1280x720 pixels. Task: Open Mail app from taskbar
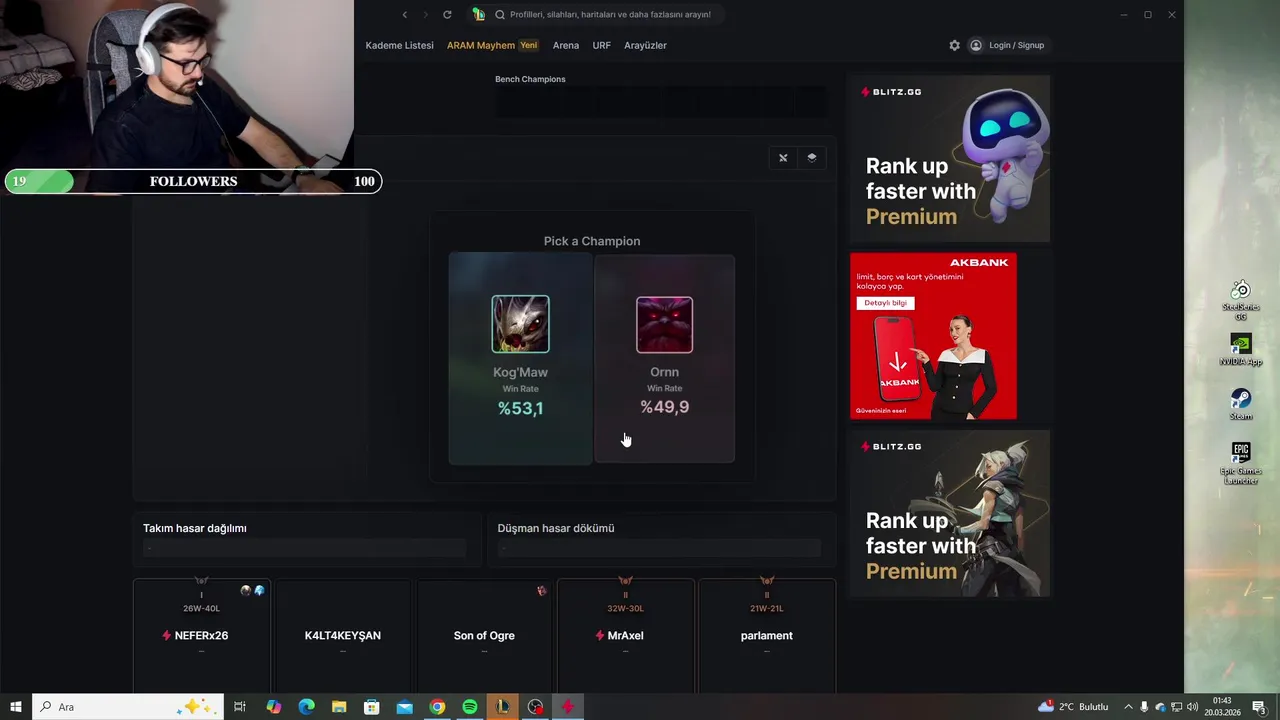[x=404, y=707]
